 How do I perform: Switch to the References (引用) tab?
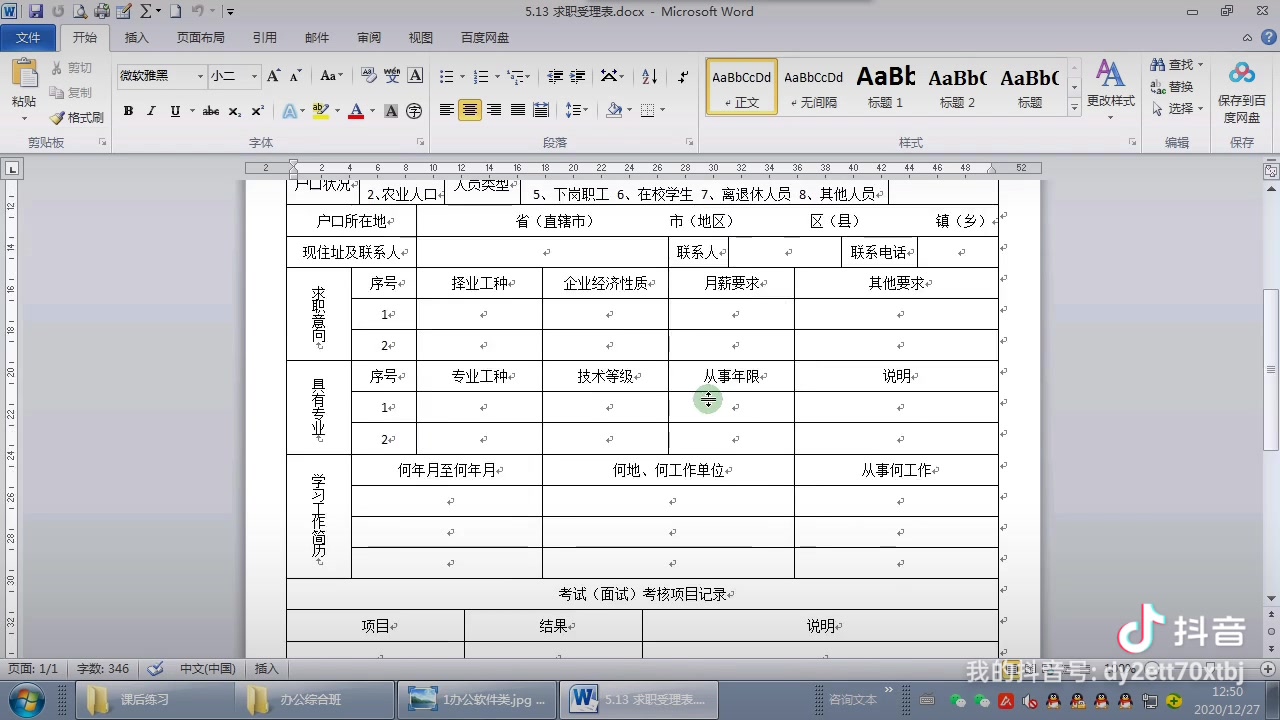coord(265,38)
